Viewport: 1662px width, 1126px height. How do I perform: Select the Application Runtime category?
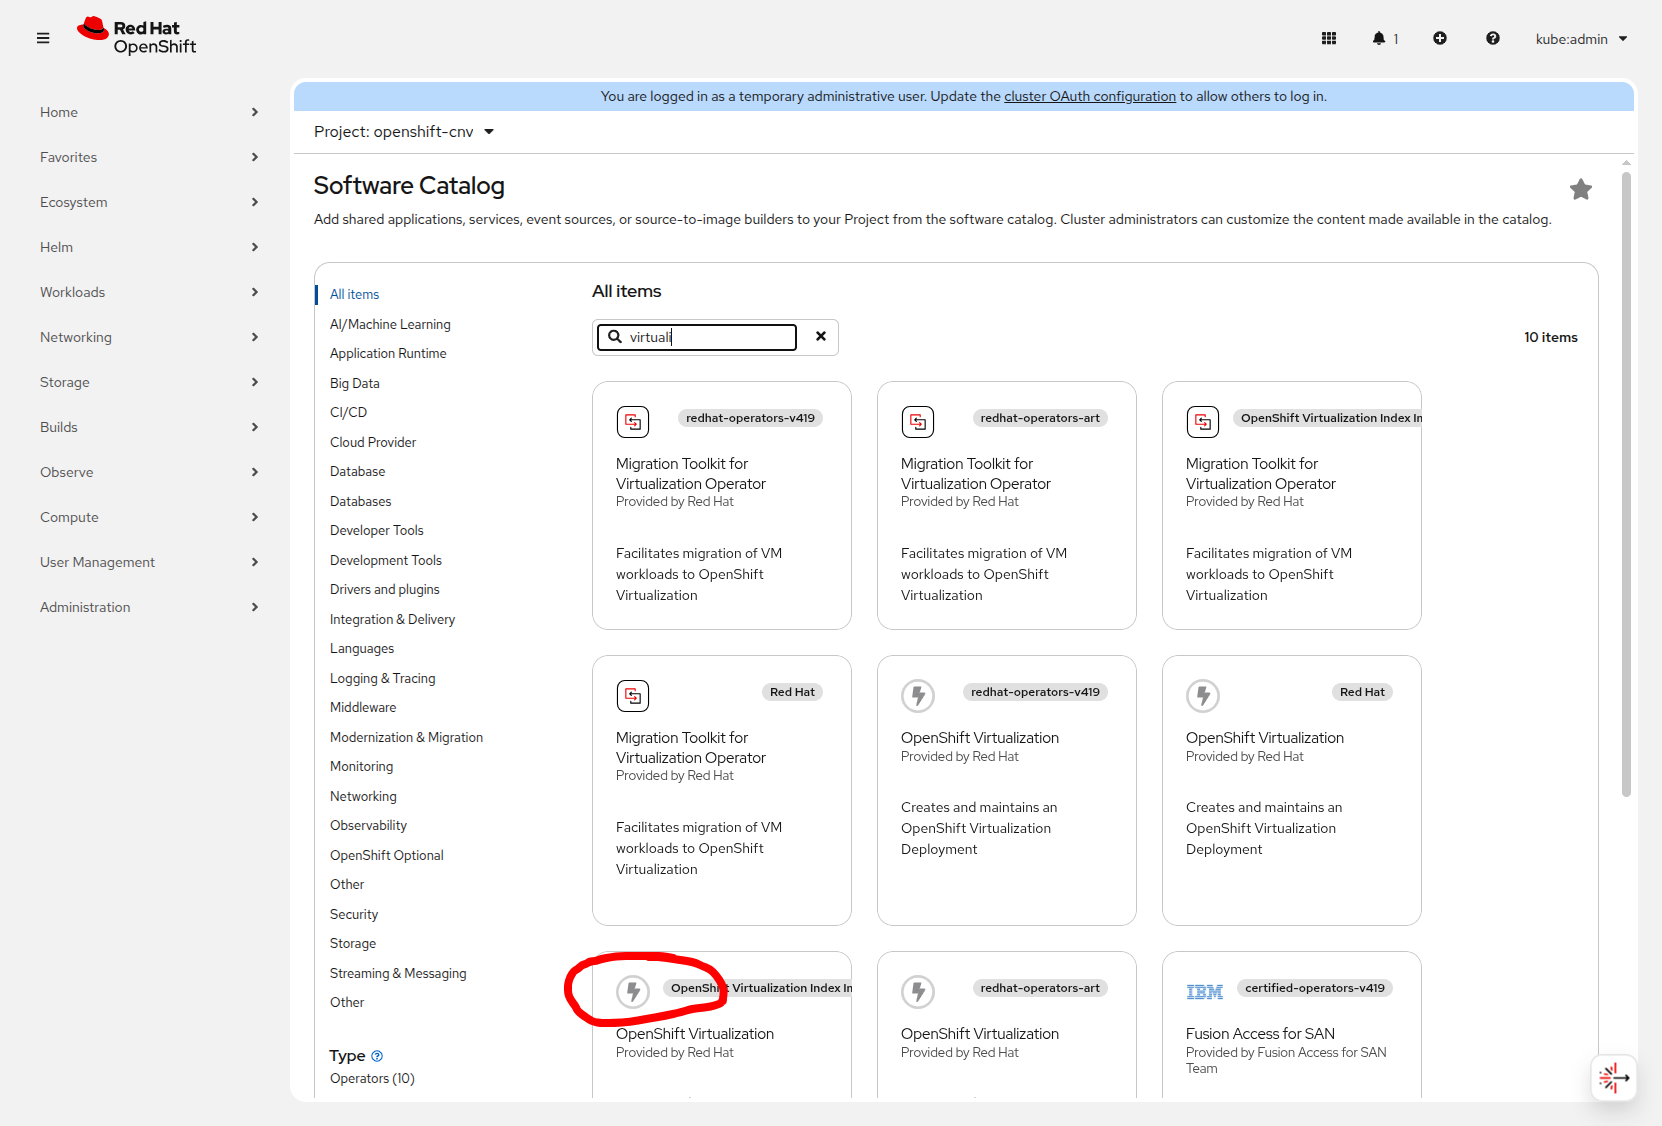tap(388, 353)
